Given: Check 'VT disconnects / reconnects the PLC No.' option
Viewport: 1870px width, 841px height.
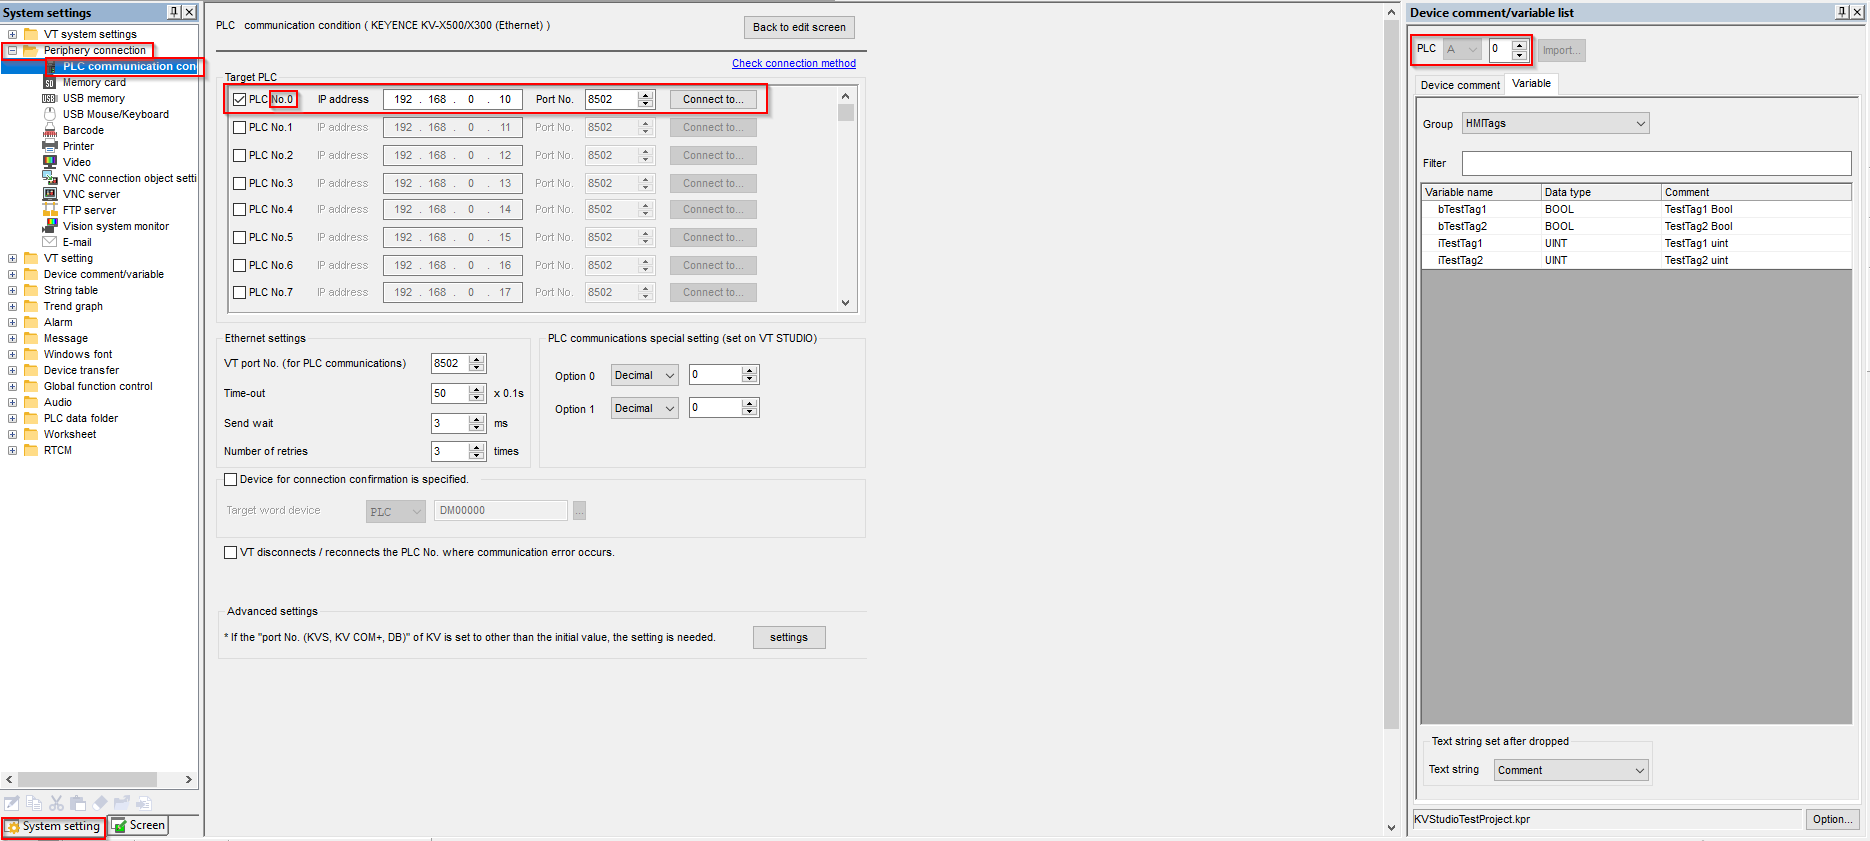Looking at the screenshot, I should pos(231,552).
